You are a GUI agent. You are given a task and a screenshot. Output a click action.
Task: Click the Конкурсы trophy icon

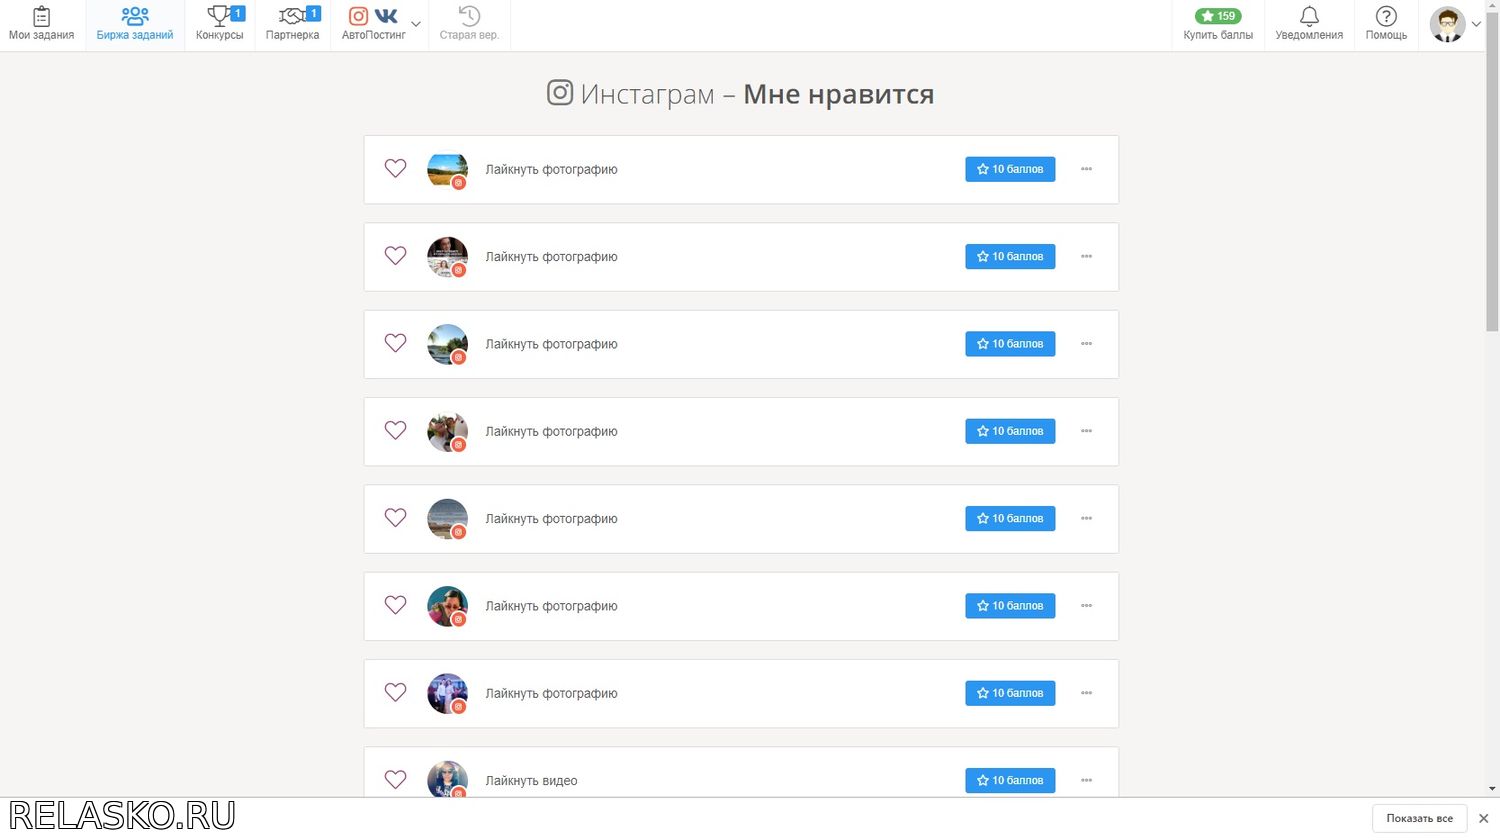click(218, 16)
